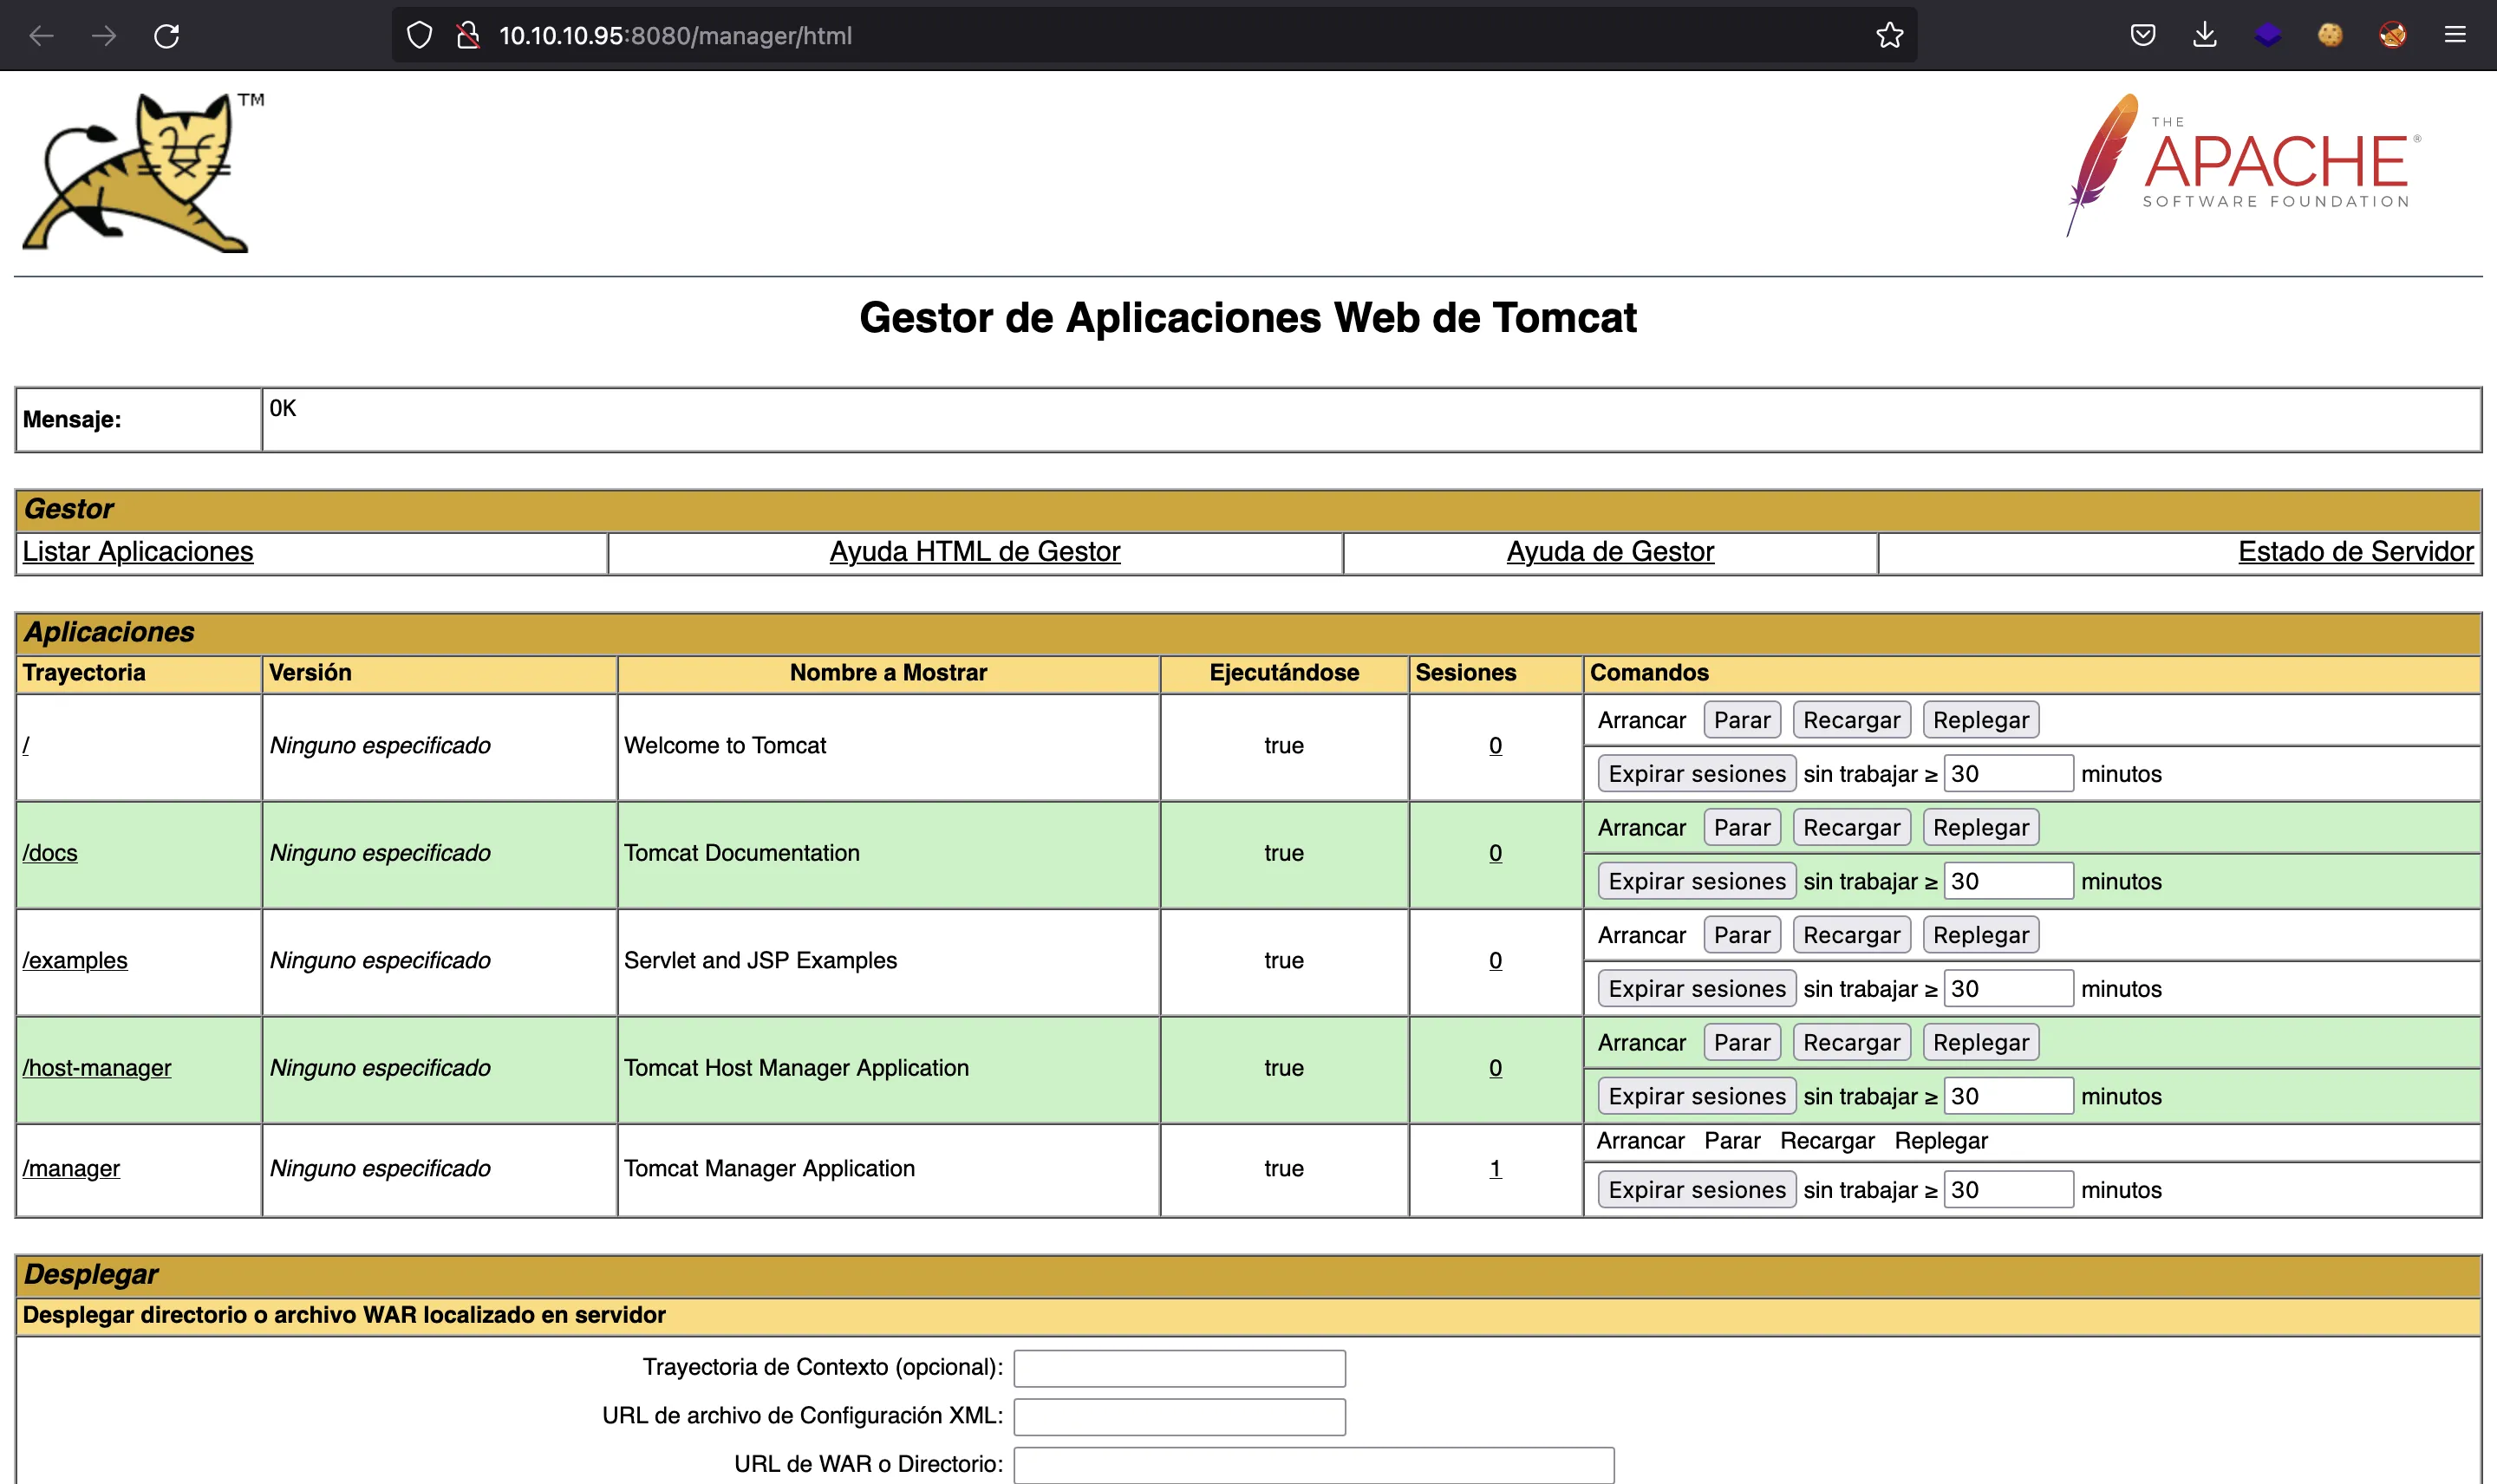Click Parar for Tomcat Documentation
The width and height of the screenshot is (2497, 1484).
[x=1742, y=828]
